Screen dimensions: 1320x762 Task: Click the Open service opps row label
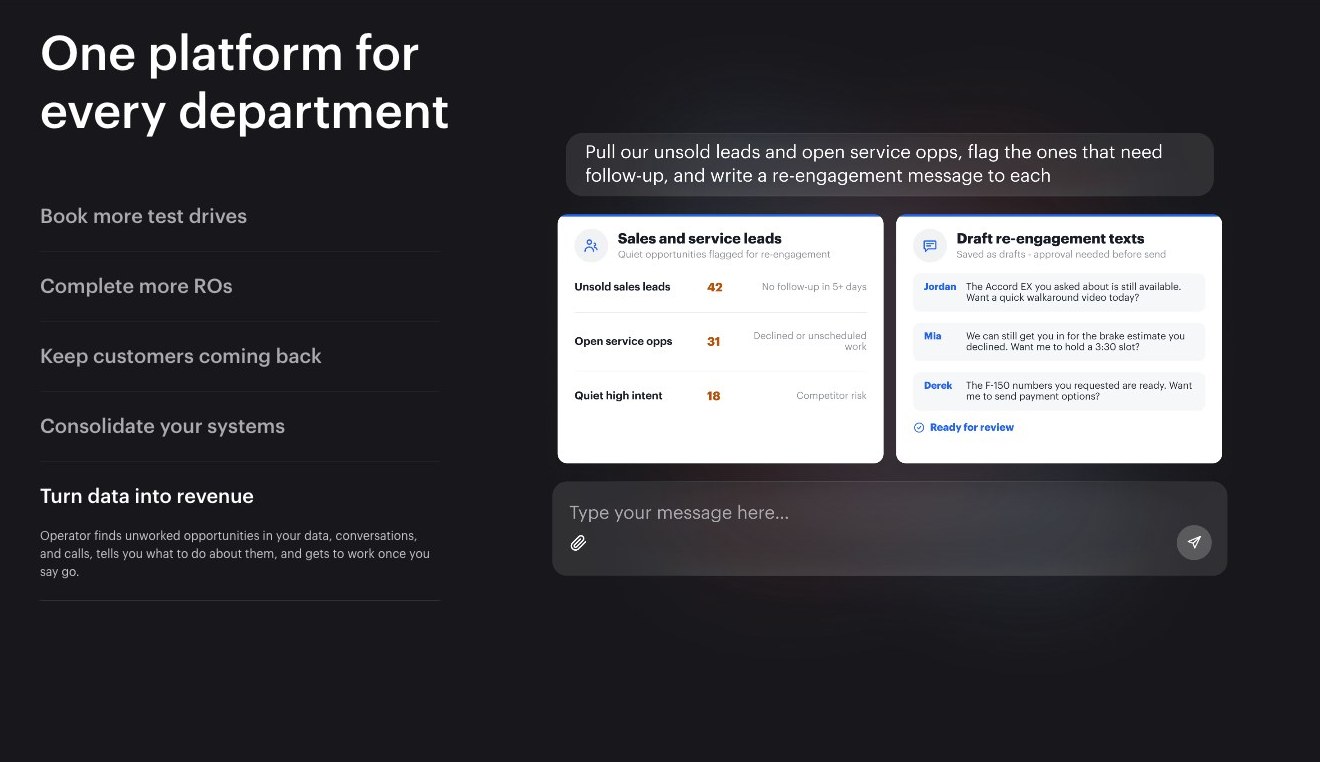click(x=623, y=342)
